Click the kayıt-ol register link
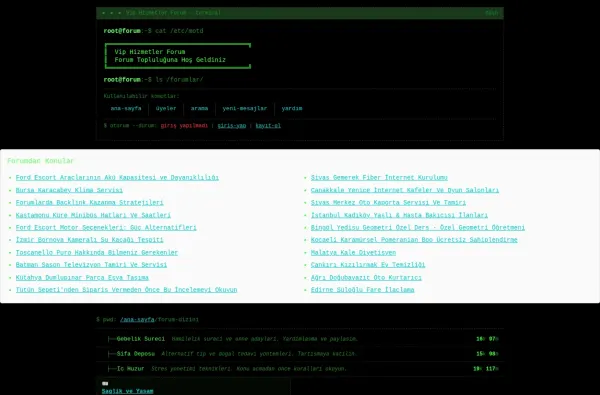Viewport: 600px width, 395px height. click(268, 126)
